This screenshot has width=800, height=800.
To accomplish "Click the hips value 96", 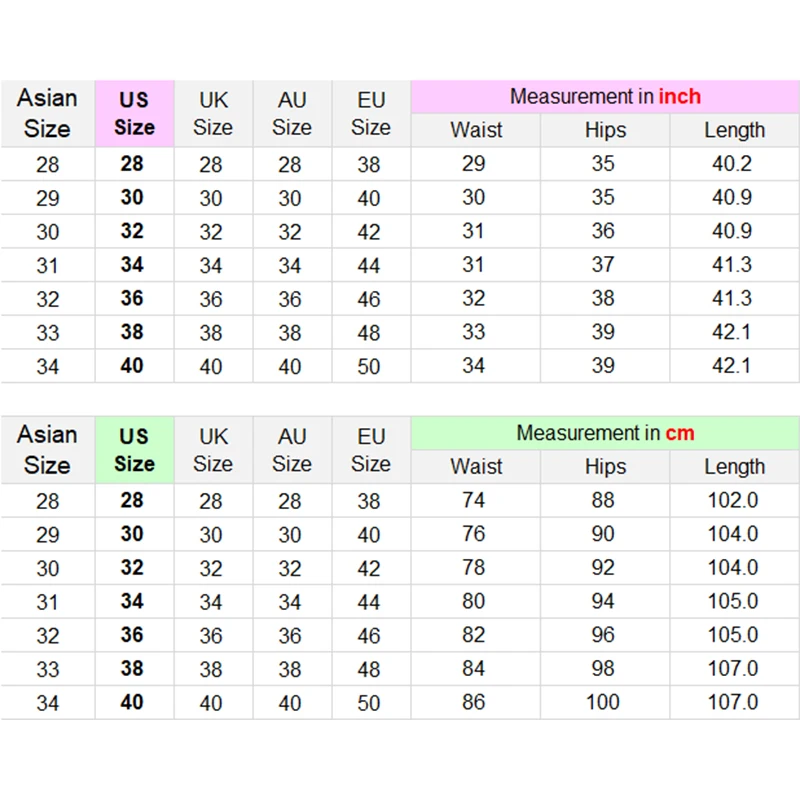I will coord(603,636).
